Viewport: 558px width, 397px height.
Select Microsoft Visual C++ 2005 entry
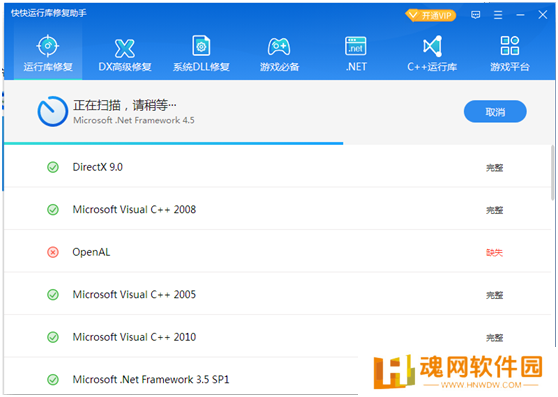134,295
